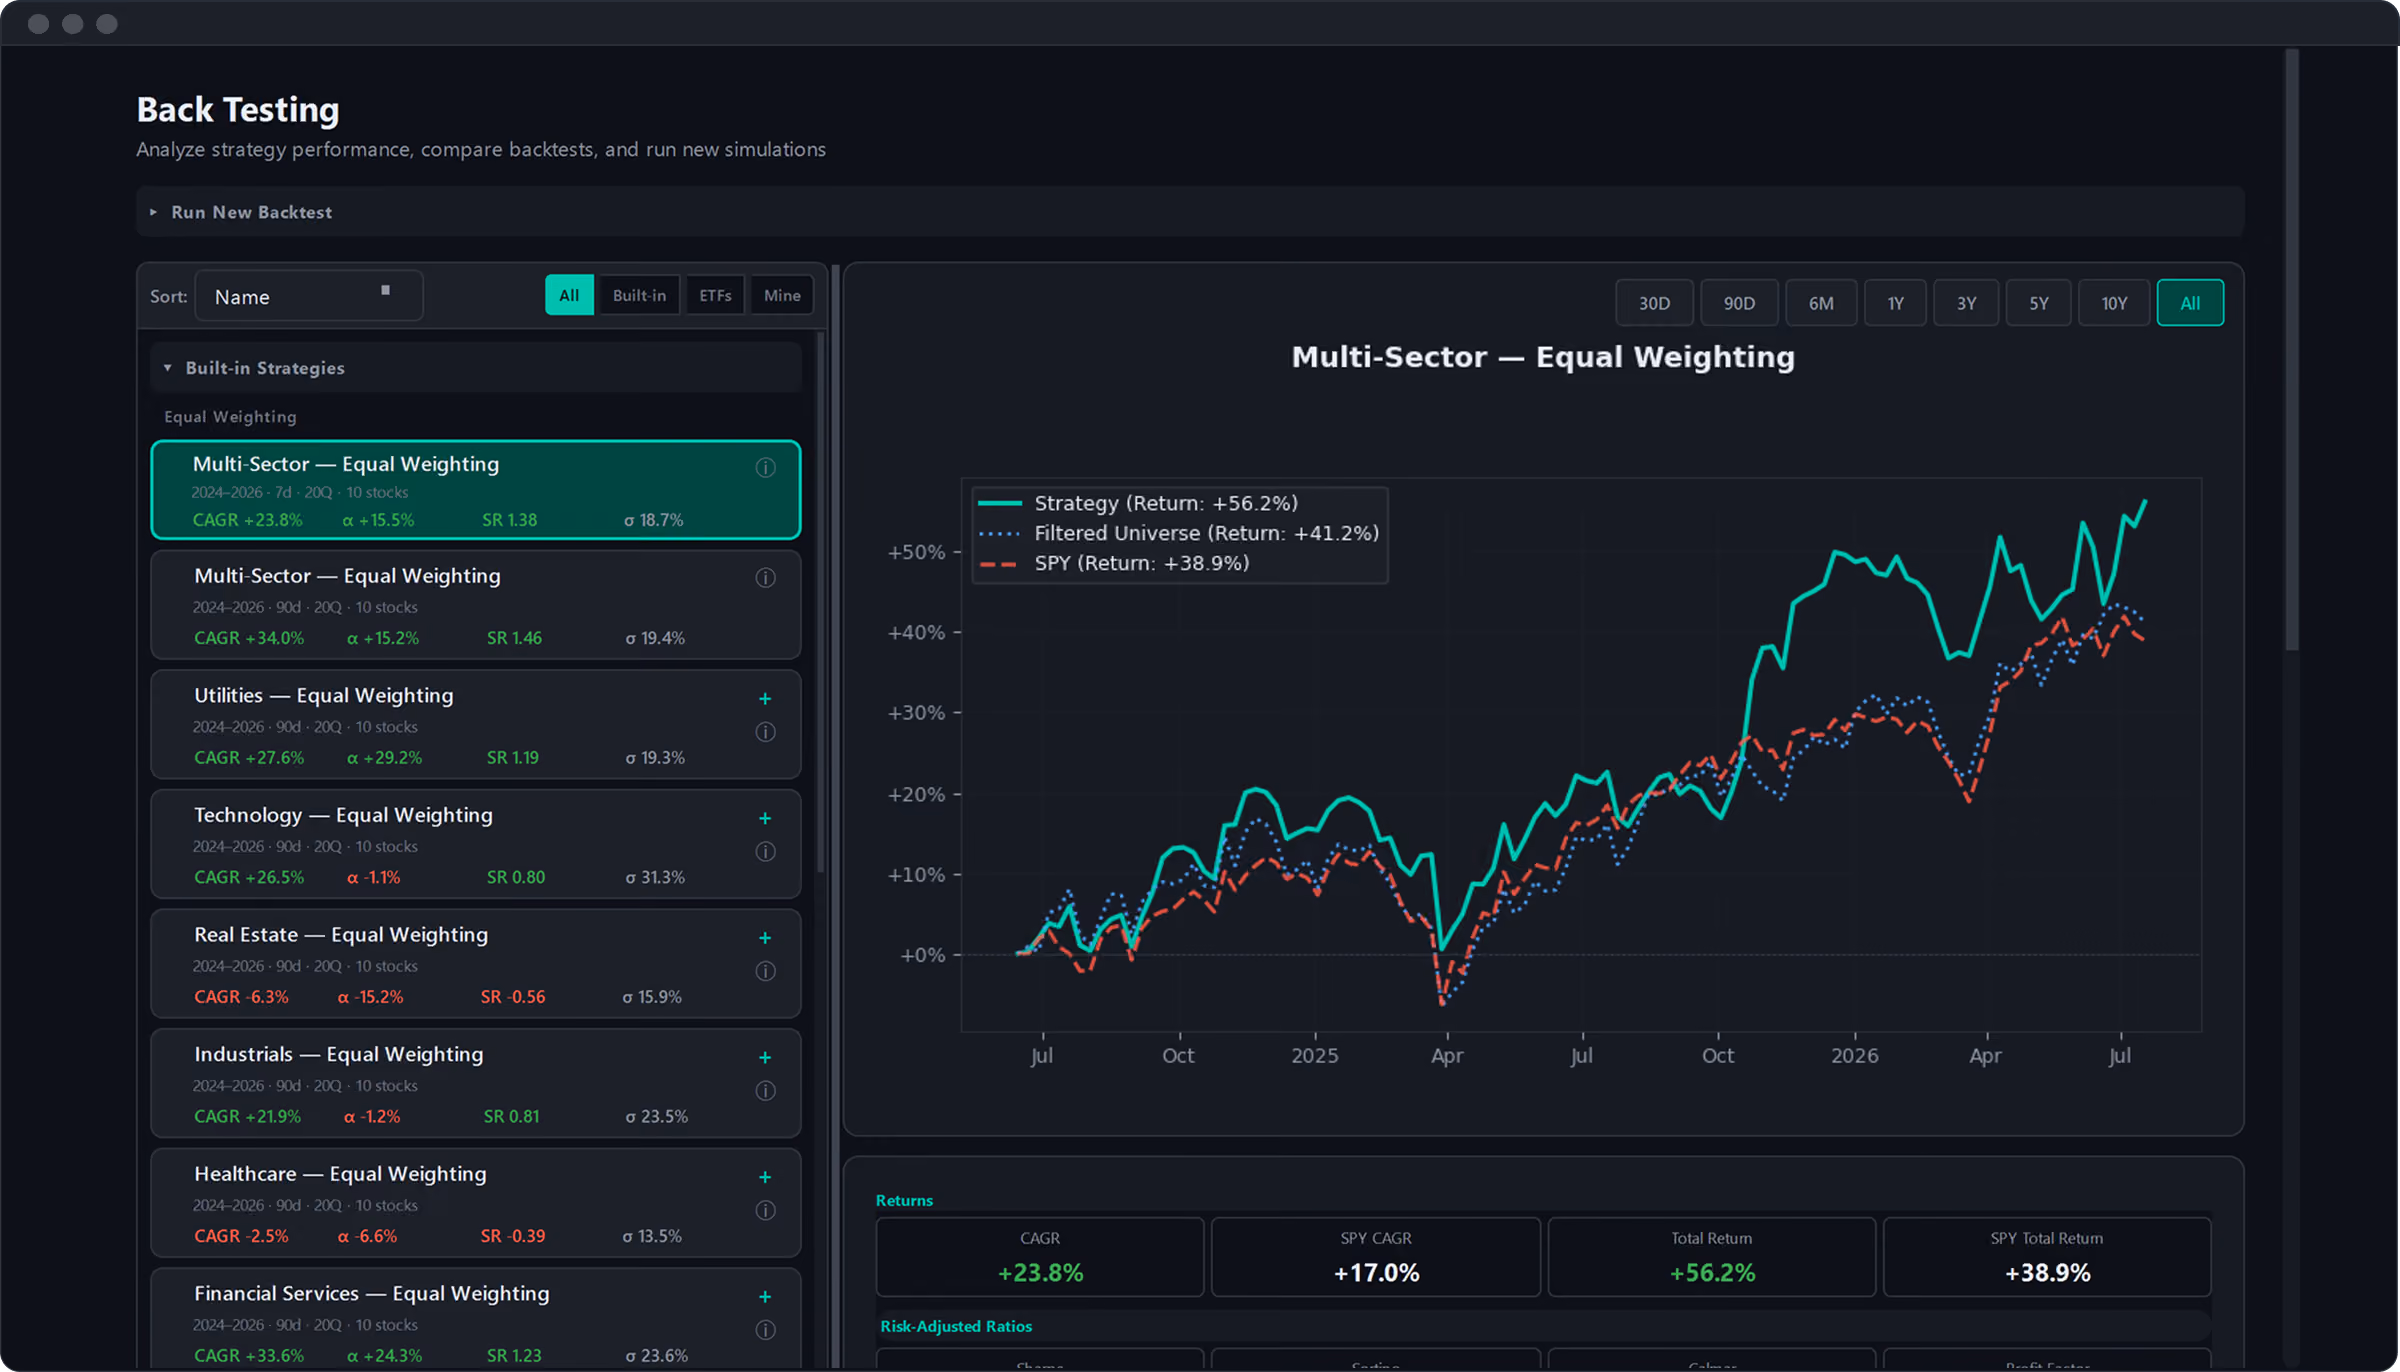
Task: Switch to the Mine filter tab
Action: [782, 295]
